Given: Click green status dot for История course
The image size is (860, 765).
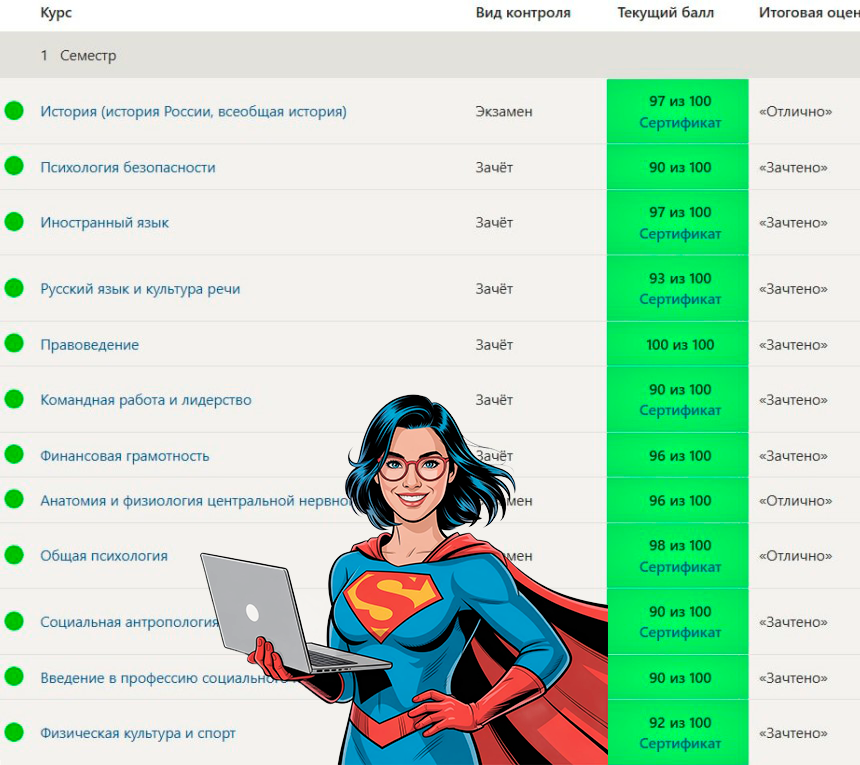Looking at the screenshot, I should click(14, 111).
